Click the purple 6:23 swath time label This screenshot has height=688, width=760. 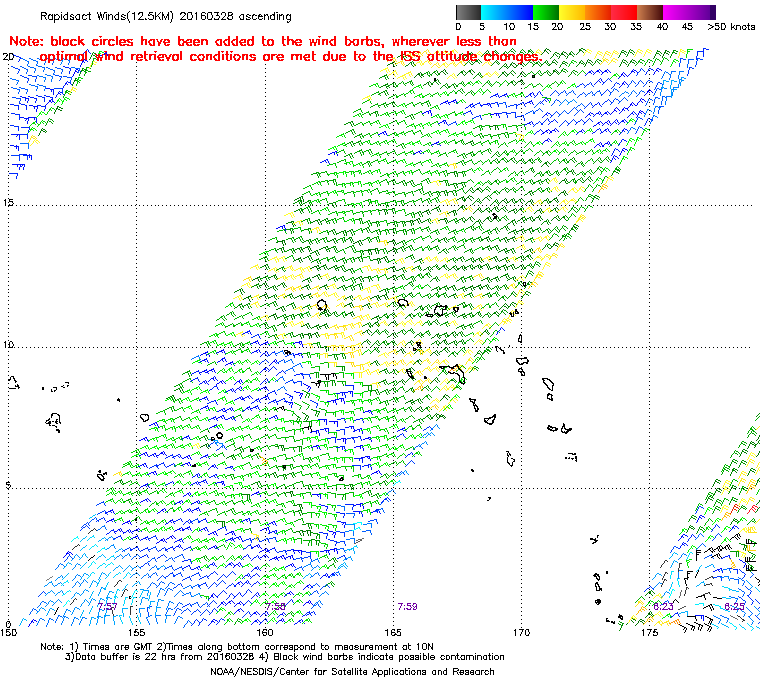click(x=663, y=607)
